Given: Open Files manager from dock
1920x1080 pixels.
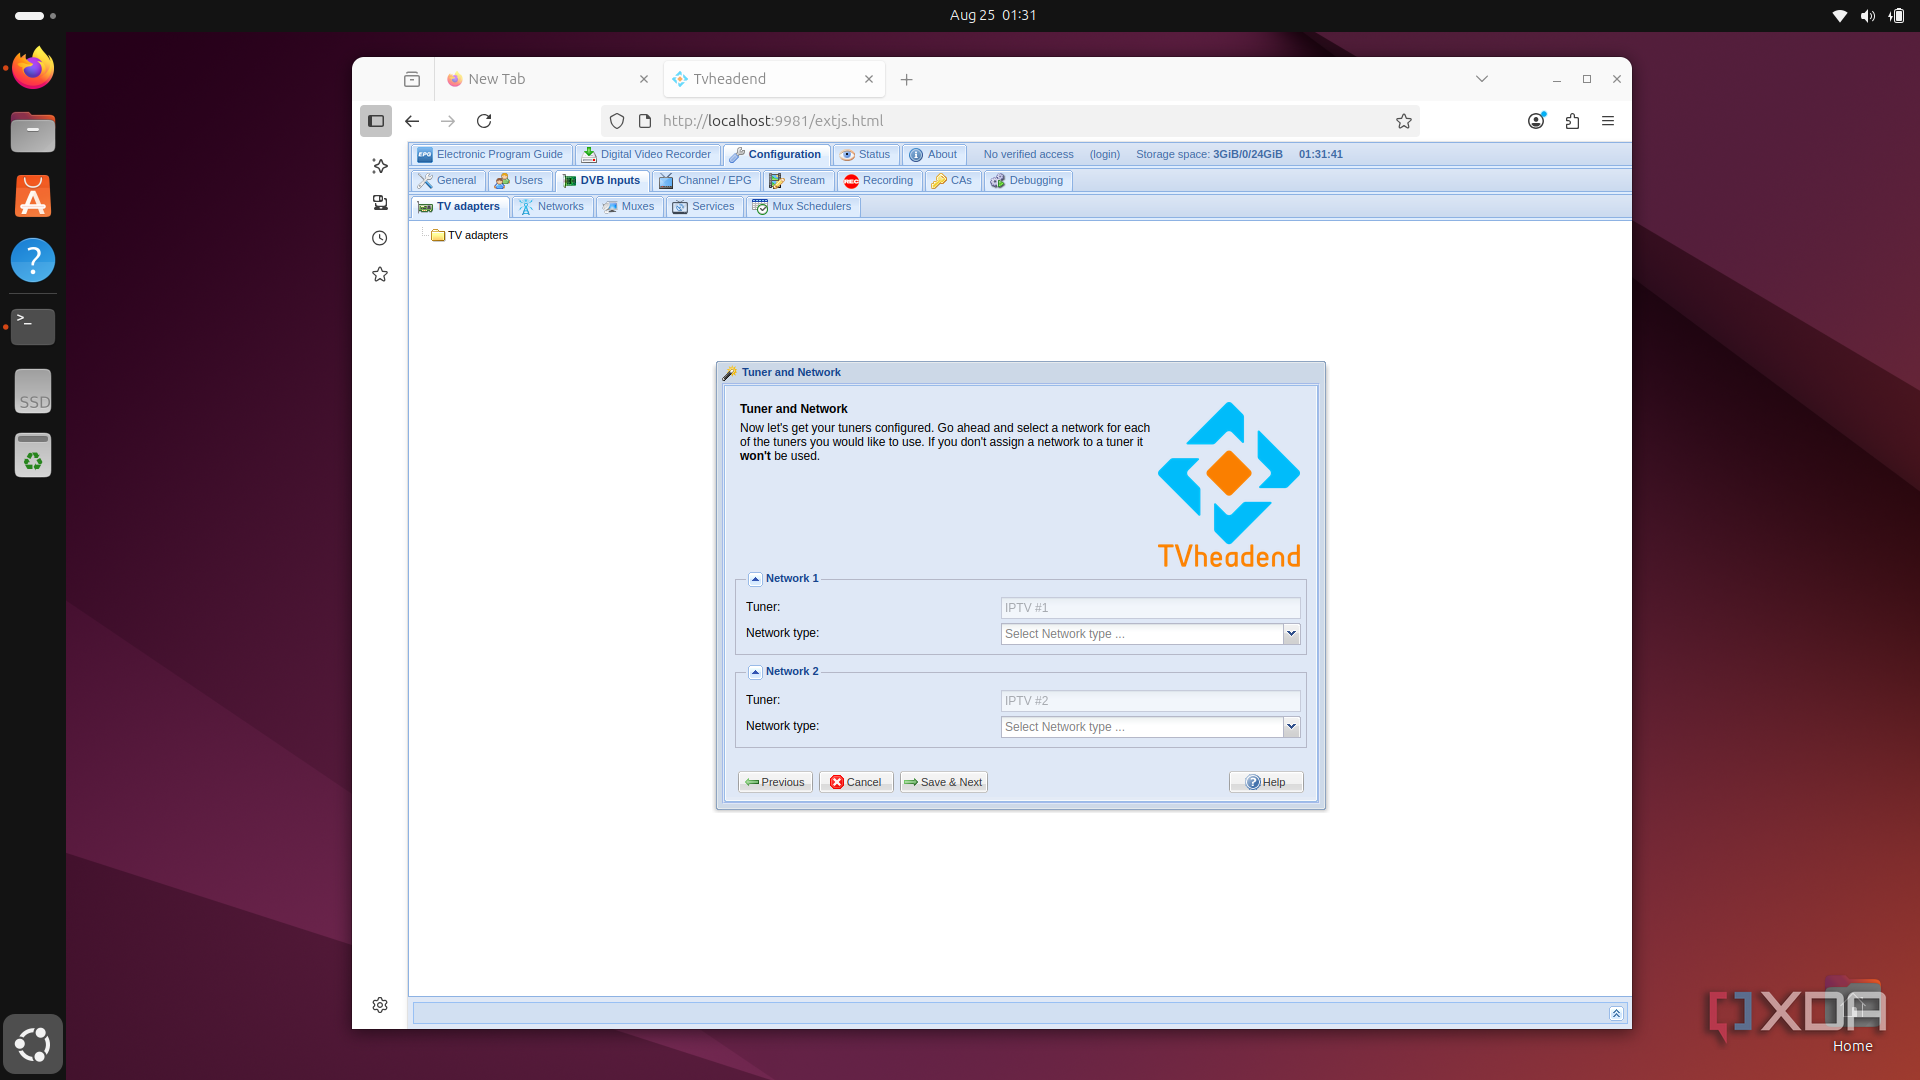Looking at the screenshot, I should tap(33, 132).
